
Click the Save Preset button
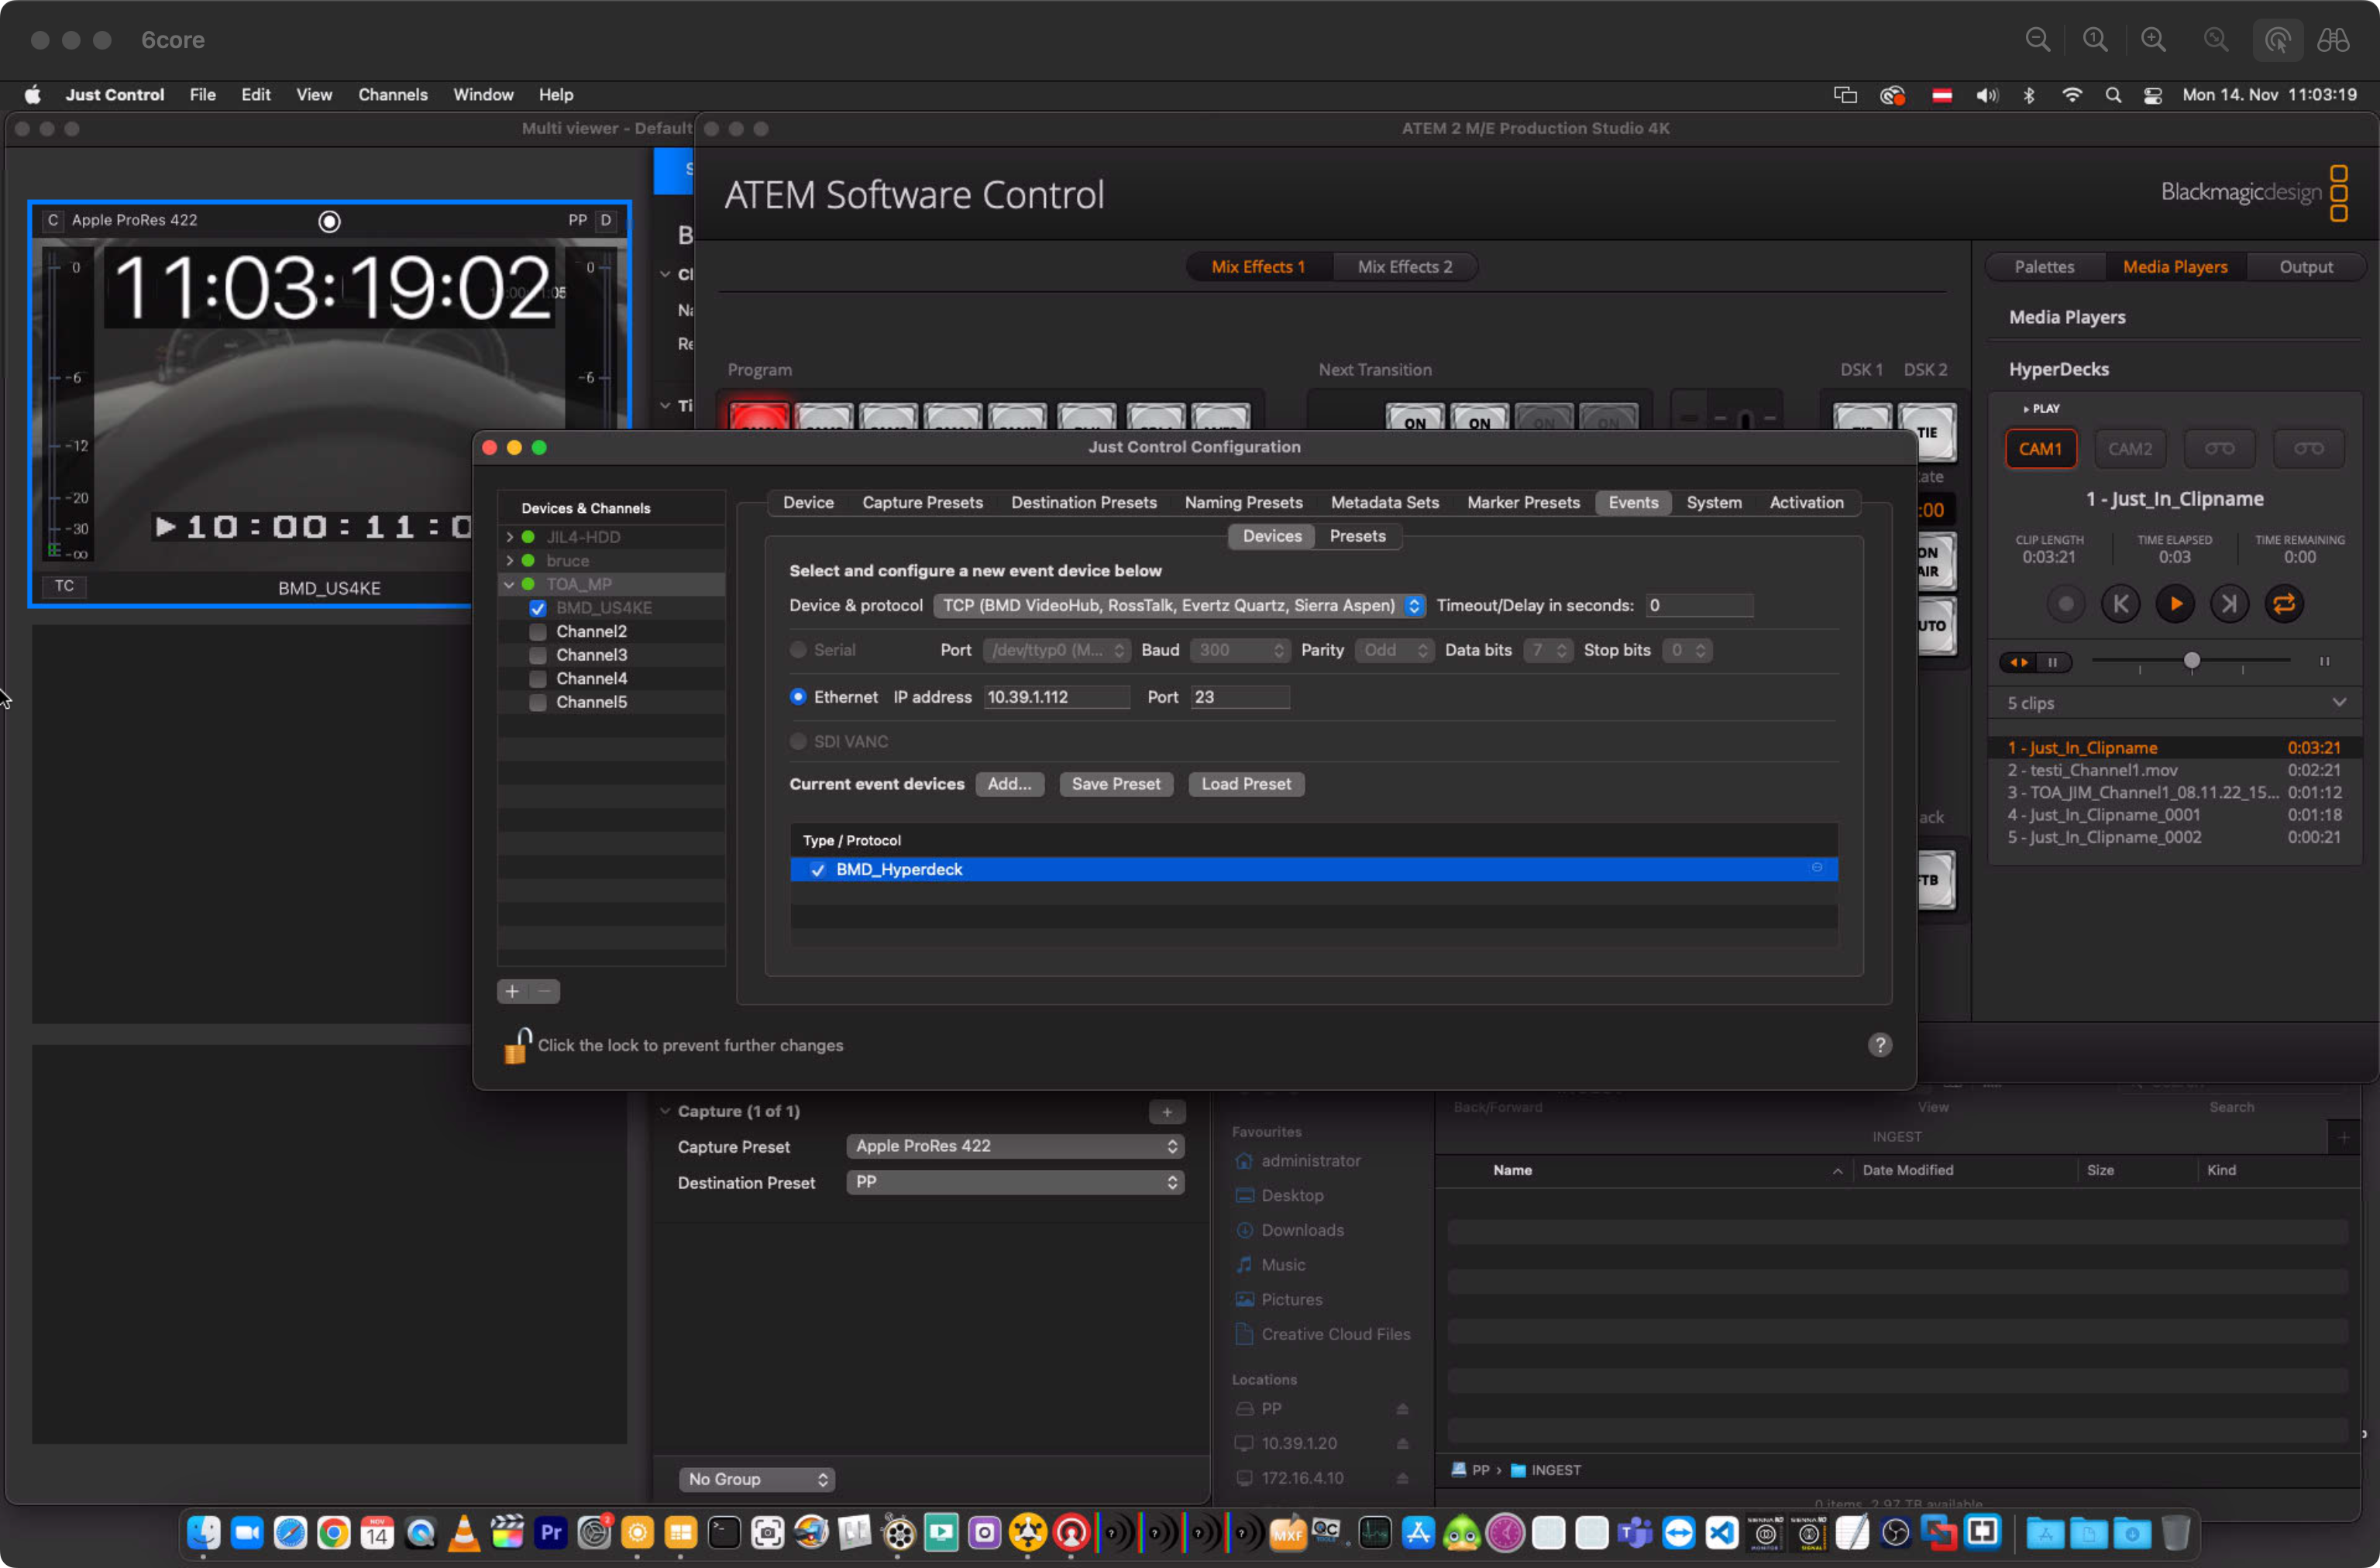pyautogui.click(x=1115, y=784)
